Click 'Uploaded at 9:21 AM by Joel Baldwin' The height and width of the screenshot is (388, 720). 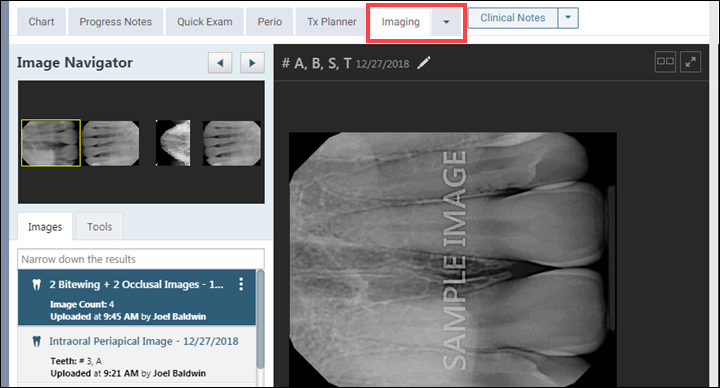128,373
